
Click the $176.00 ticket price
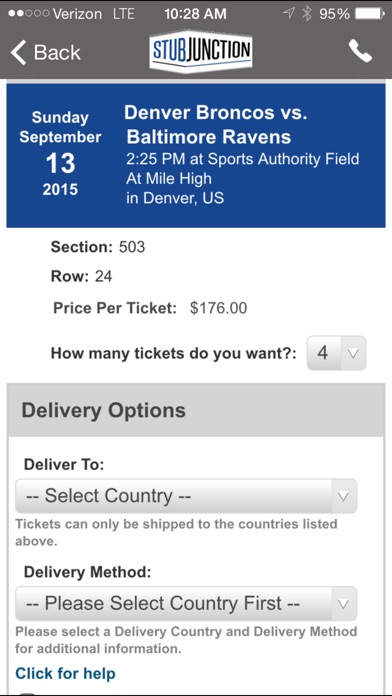218,308
